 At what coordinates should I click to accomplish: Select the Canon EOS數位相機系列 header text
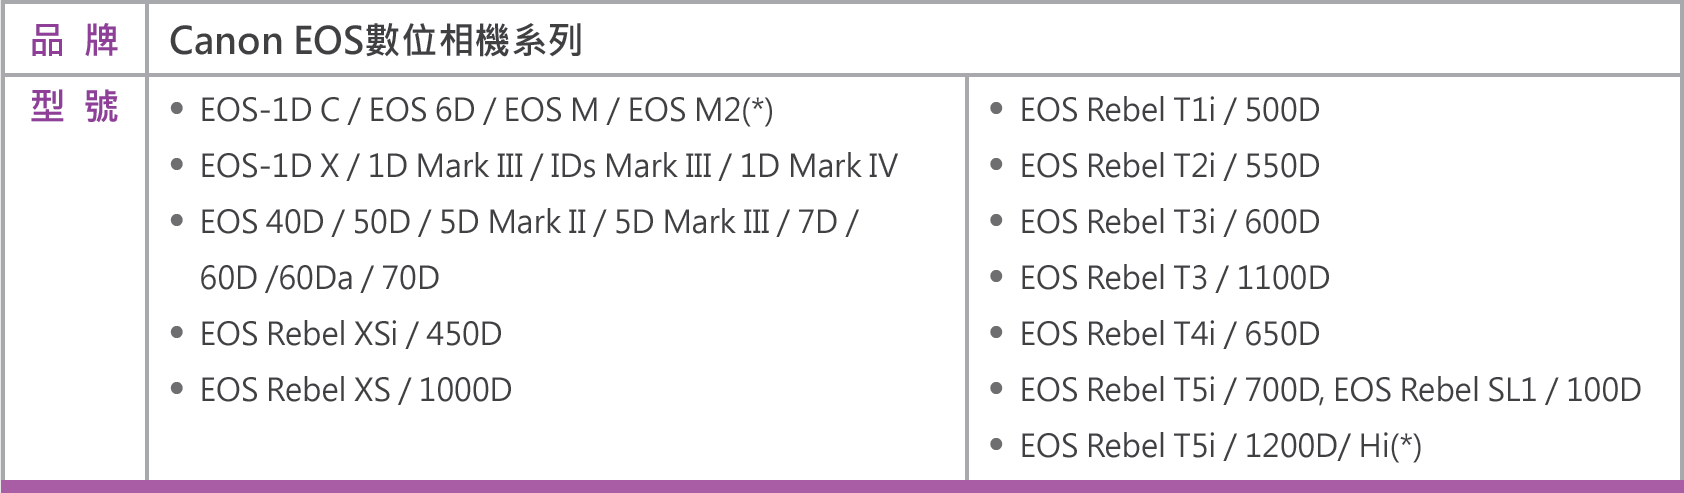pyautogui.click(x=376, y=41)
